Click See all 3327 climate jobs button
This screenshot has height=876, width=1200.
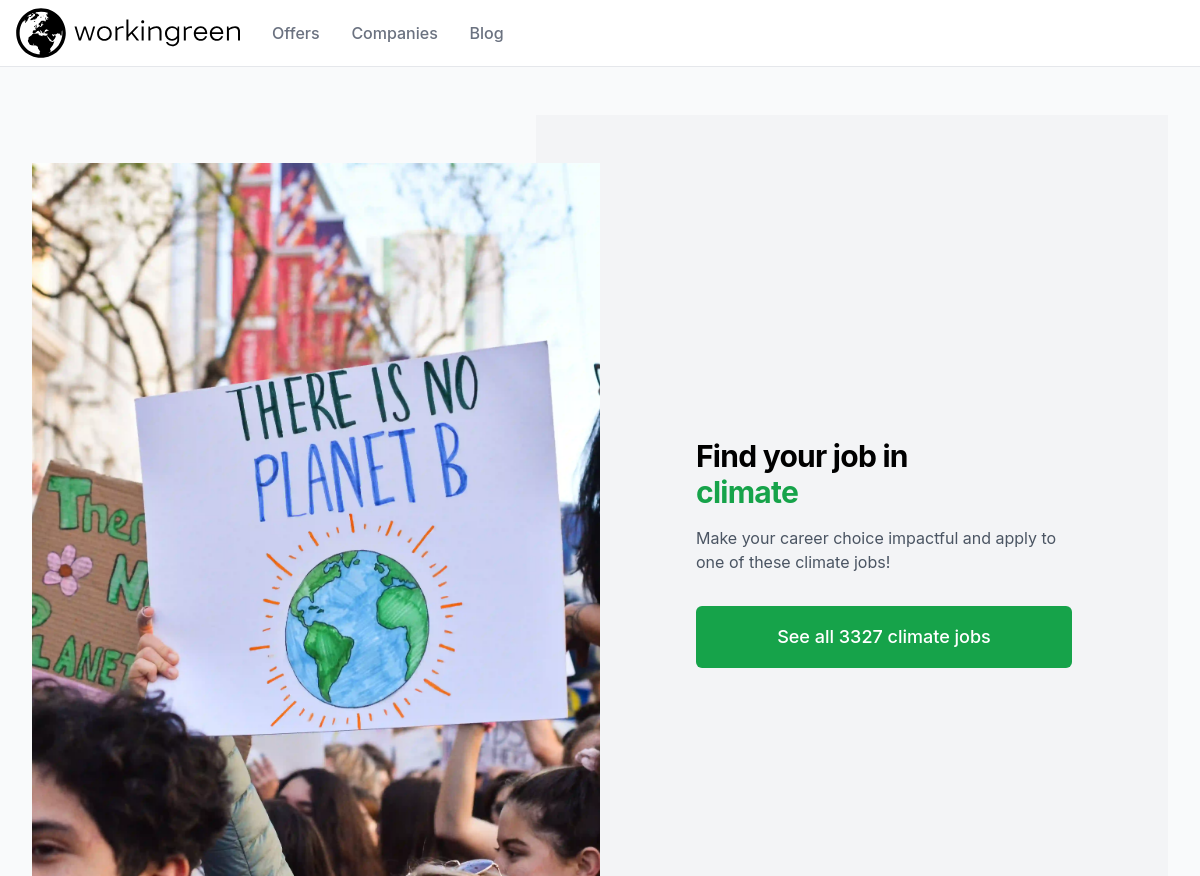(884, 637)
